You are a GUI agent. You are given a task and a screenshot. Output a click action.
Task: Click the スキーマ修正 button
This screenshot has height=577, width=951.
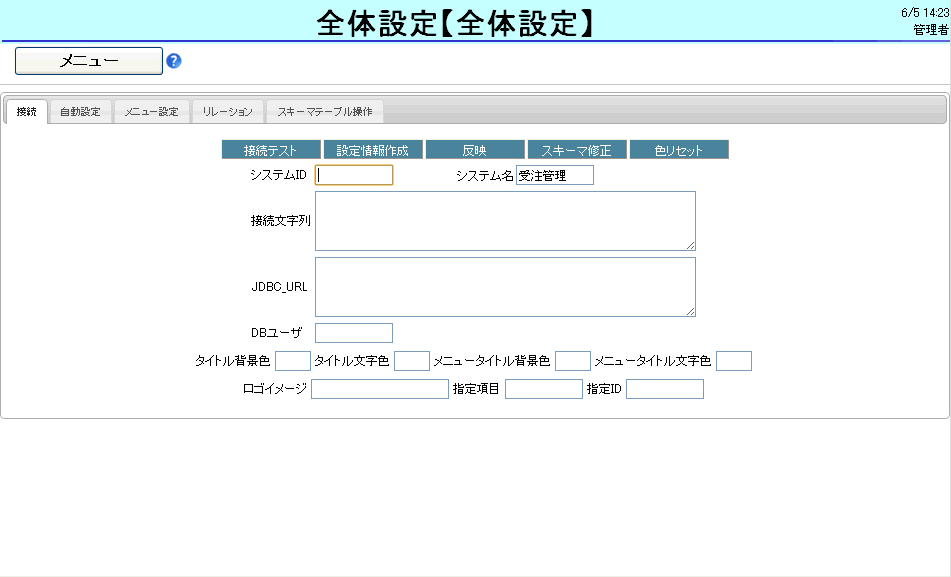coord(576,150)
